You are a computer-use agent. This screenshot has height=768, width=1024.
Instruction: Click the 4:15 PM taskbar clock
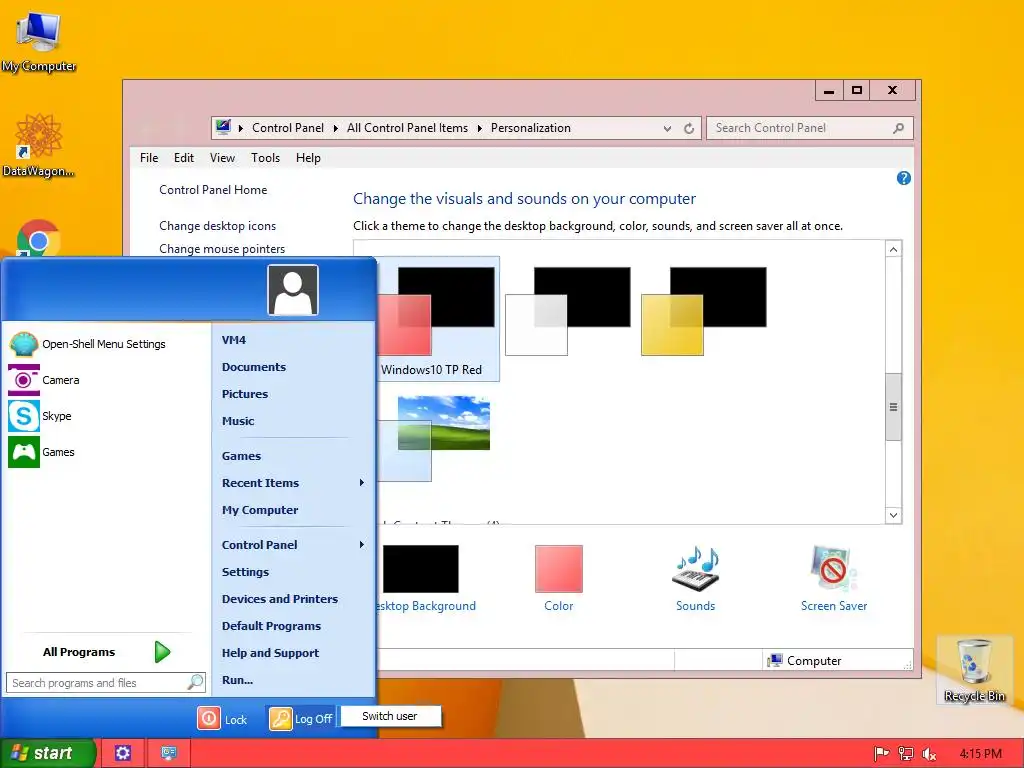click(x=980, y=754)
